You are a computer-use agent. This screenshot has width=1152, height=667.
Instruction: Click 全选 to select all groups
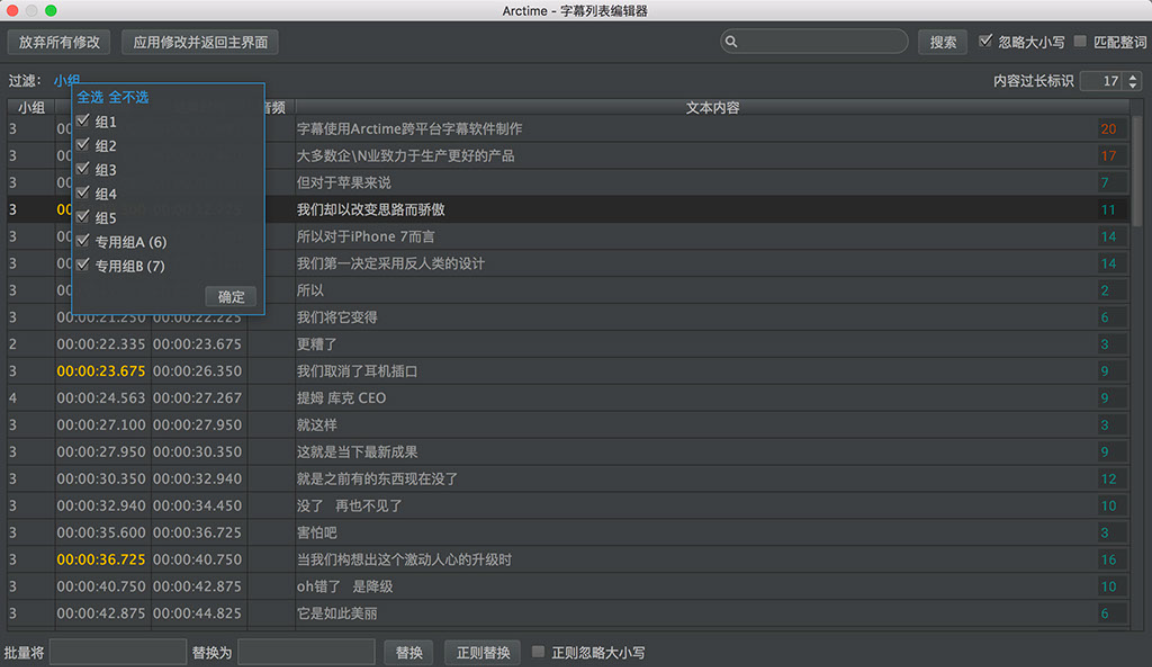click(90, 97)
